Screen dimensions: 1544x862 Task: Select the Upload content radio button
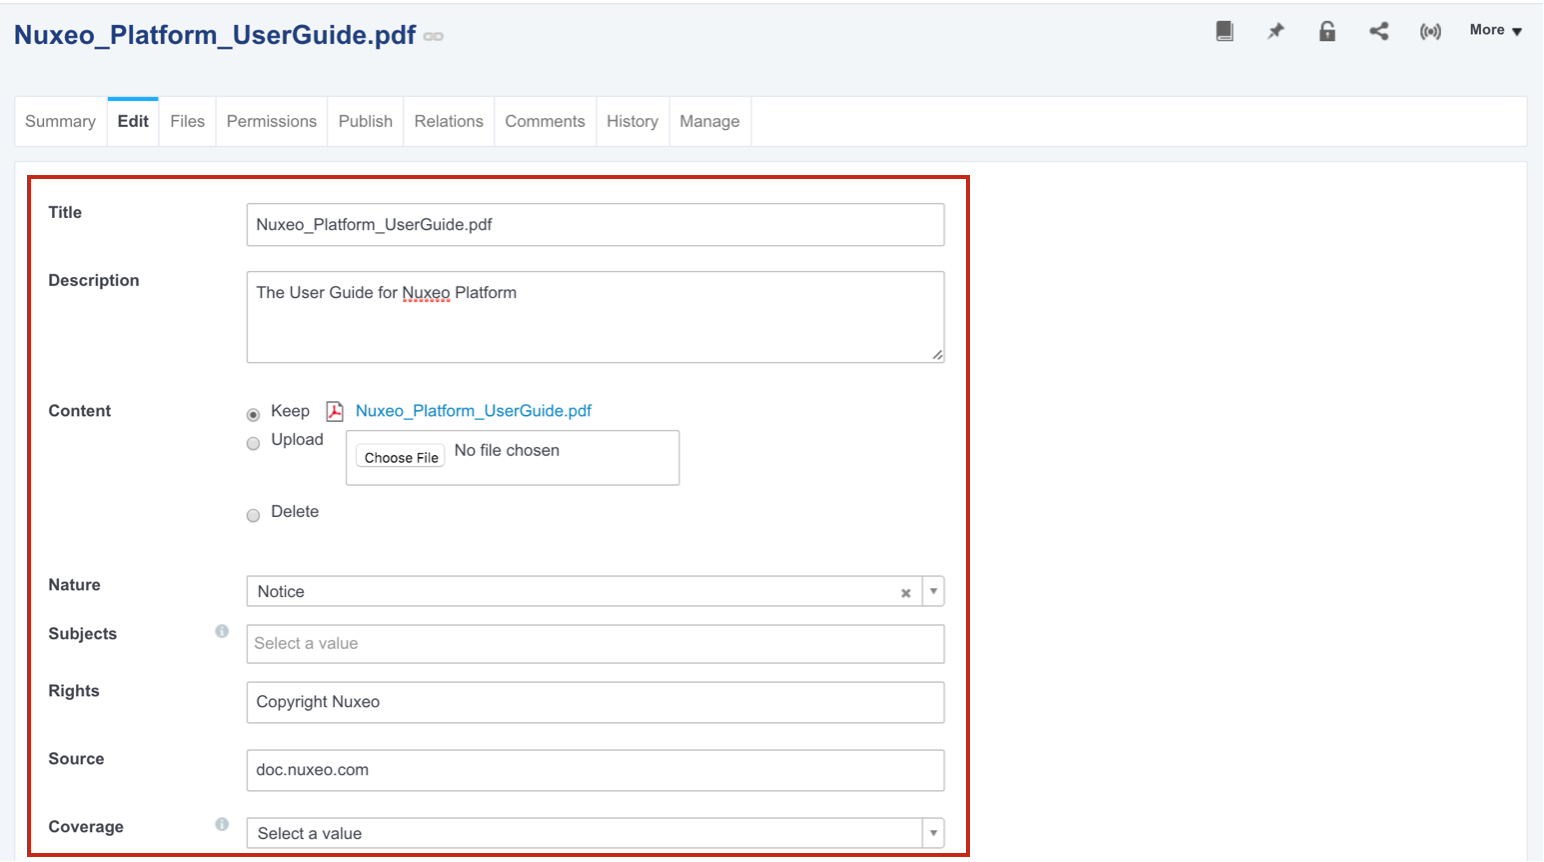[253, 443]
